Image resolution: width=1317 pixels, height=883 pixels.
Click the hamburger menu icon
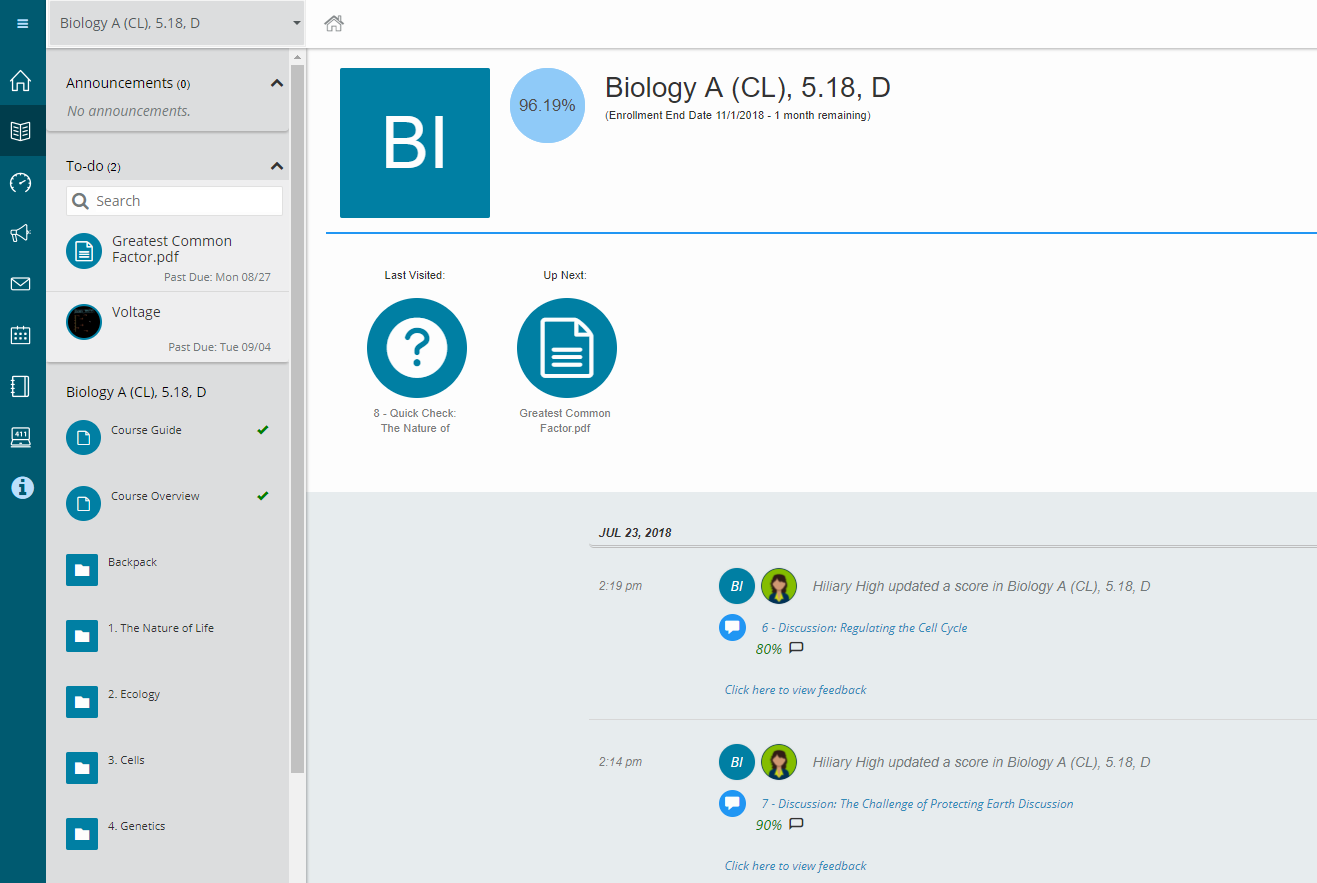click(22, 23)
